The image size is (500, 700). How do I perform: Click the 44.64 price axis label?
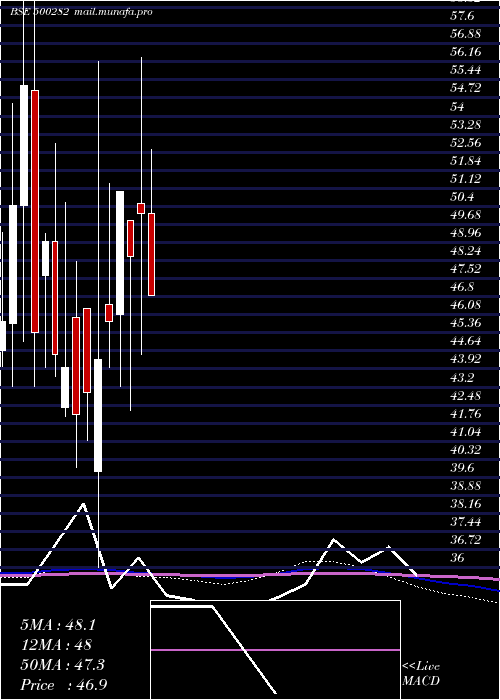click(466, 342)
